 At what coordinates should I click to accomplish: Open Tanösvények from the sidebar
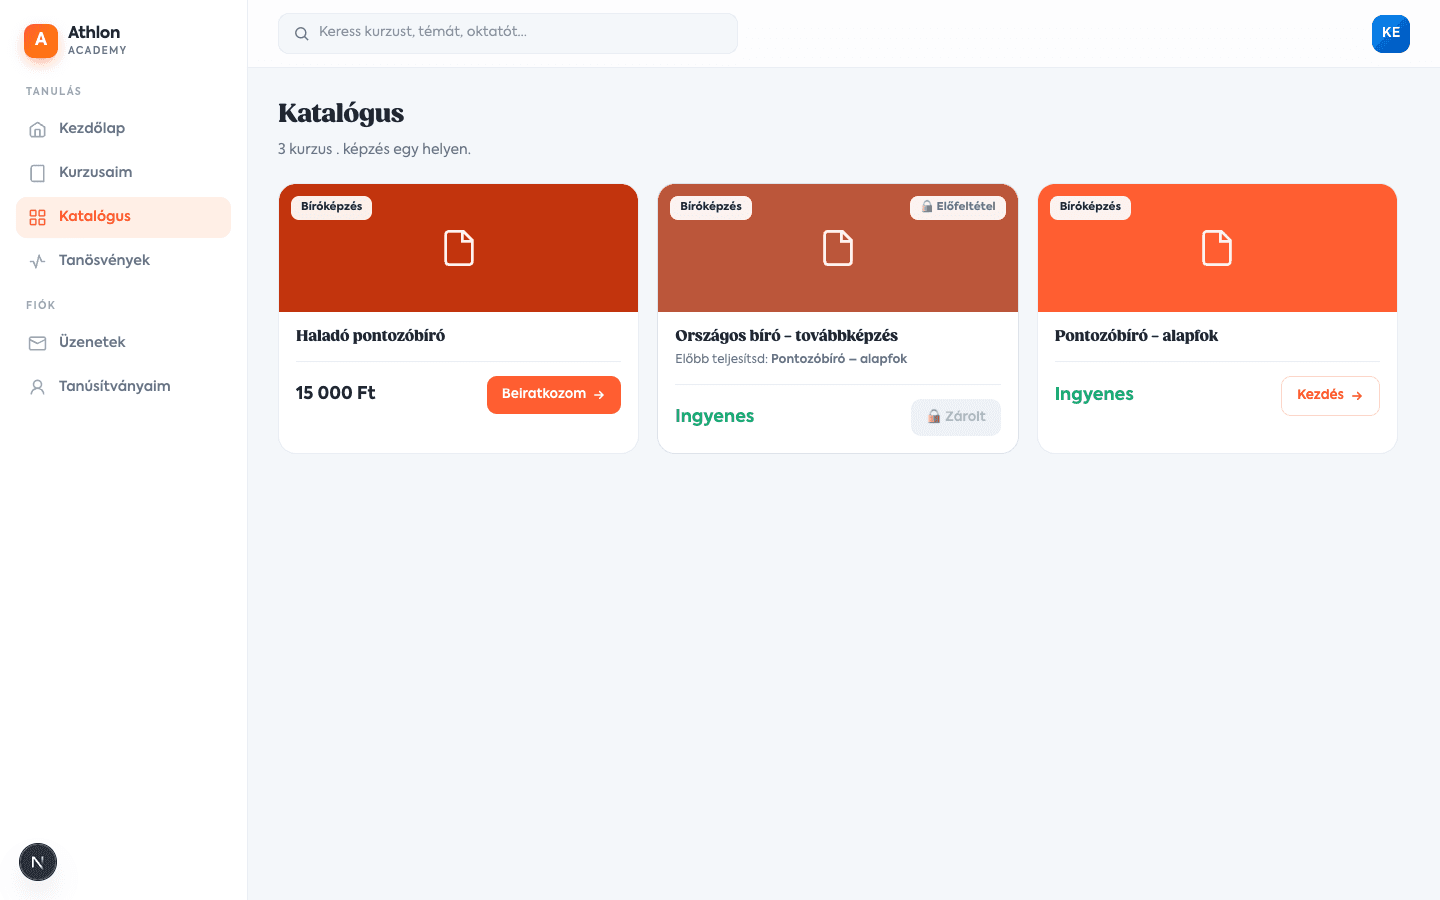[123, 261]
